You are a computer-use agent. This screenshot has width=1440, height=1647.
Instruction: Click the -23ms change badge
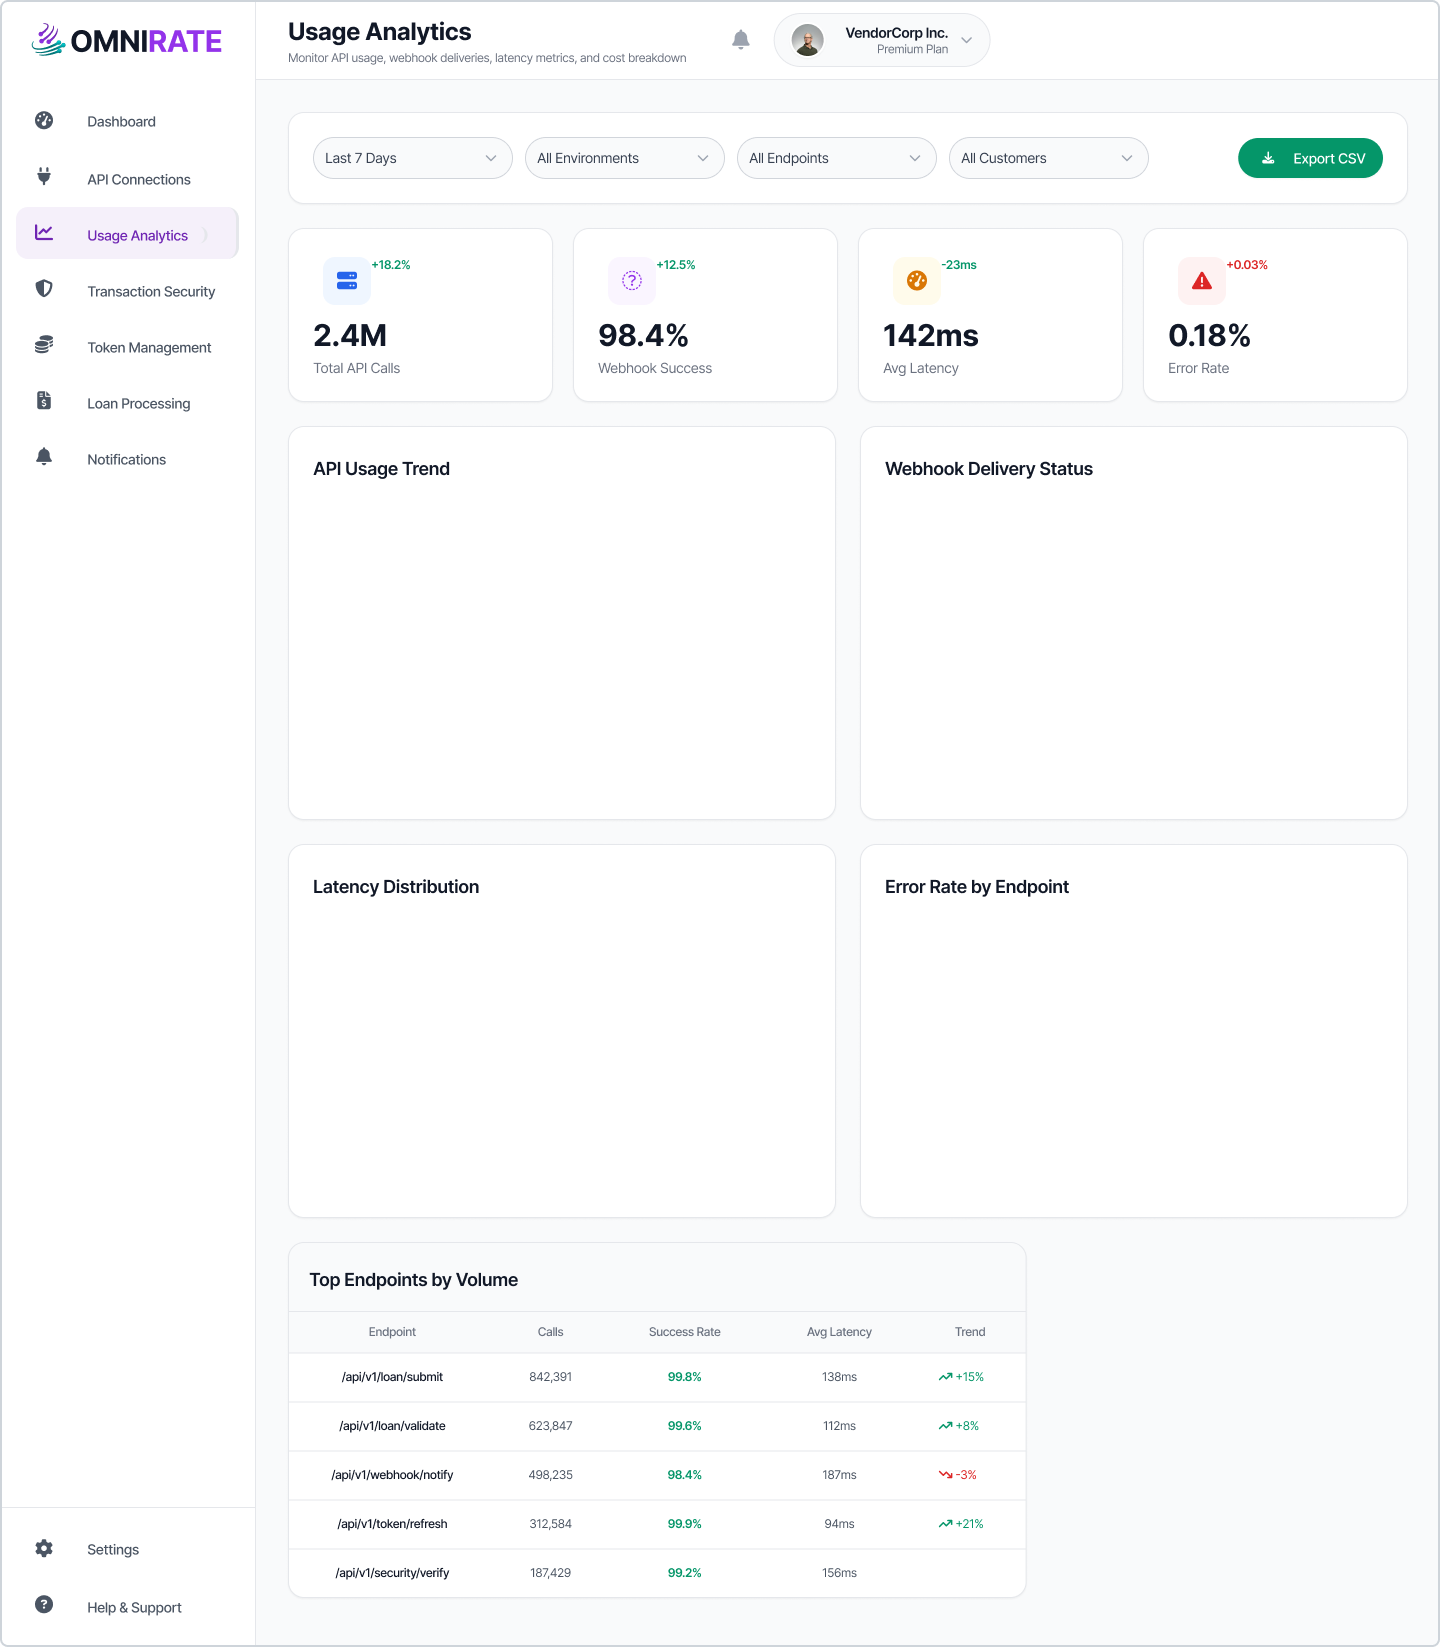tap(959, 265)
